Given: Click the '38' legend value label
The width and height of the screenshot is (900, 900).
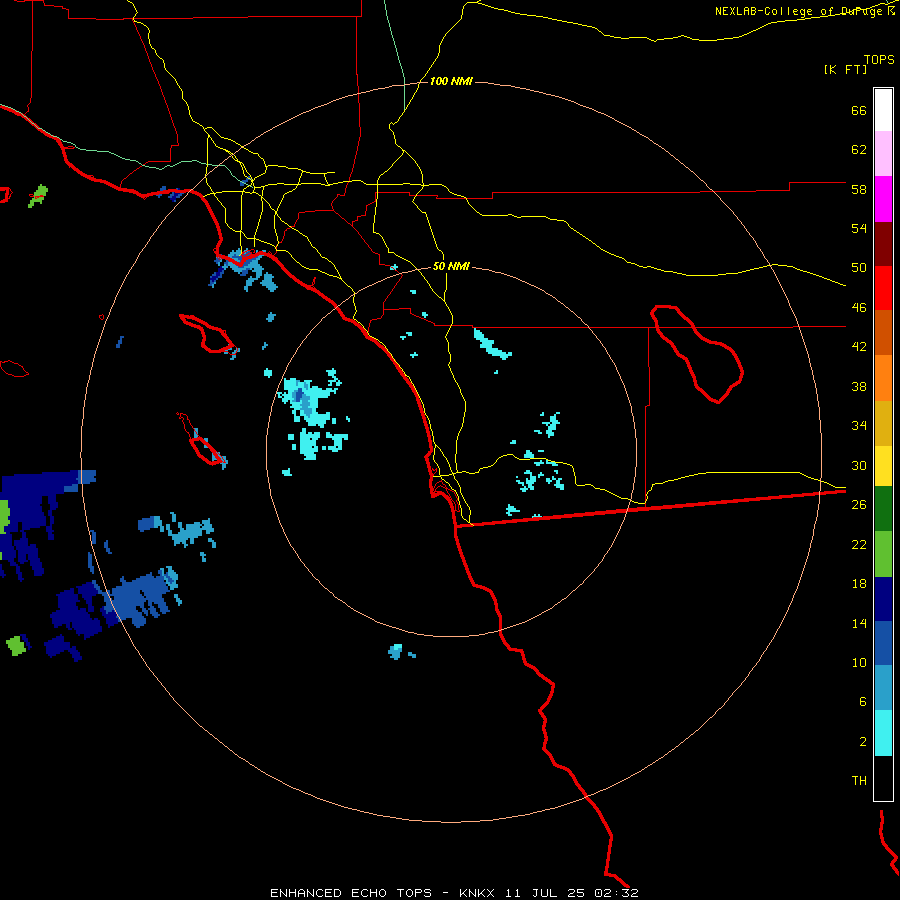Looking at the screenshot, I should (859, 386).
